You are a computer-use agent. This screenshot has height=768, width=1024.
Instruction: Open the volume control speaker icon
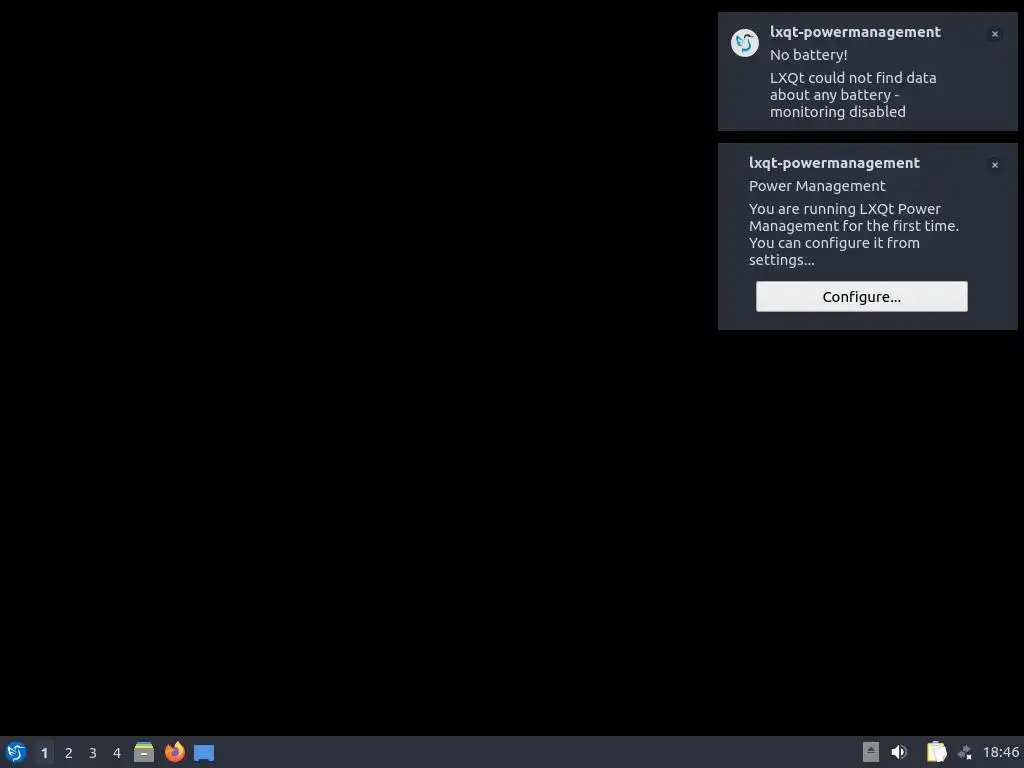coord(899,752)
